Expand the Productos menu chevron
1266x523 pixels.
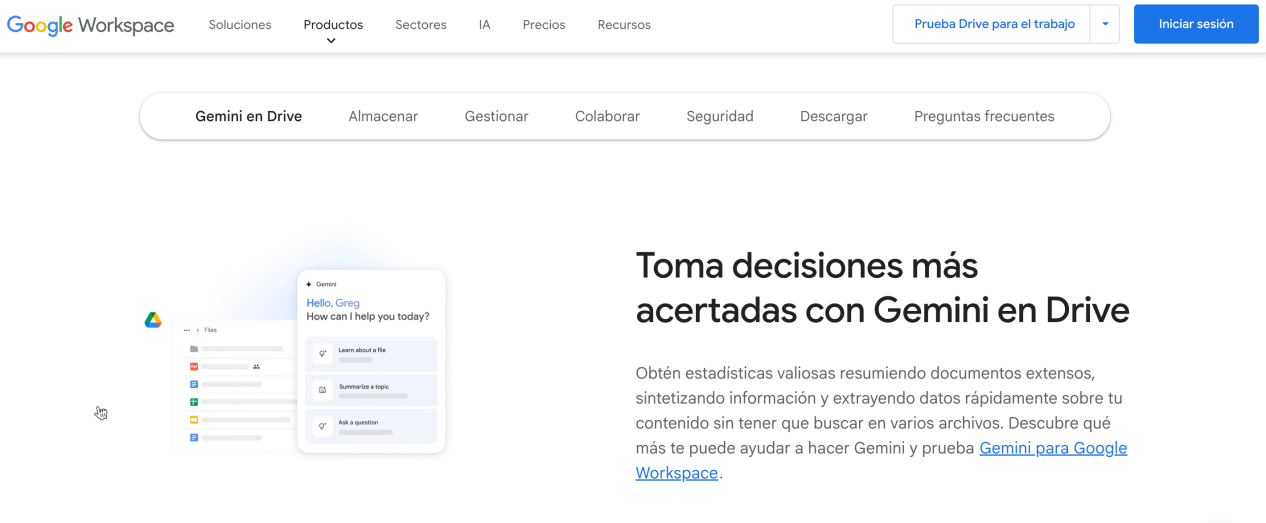(331, 41)
